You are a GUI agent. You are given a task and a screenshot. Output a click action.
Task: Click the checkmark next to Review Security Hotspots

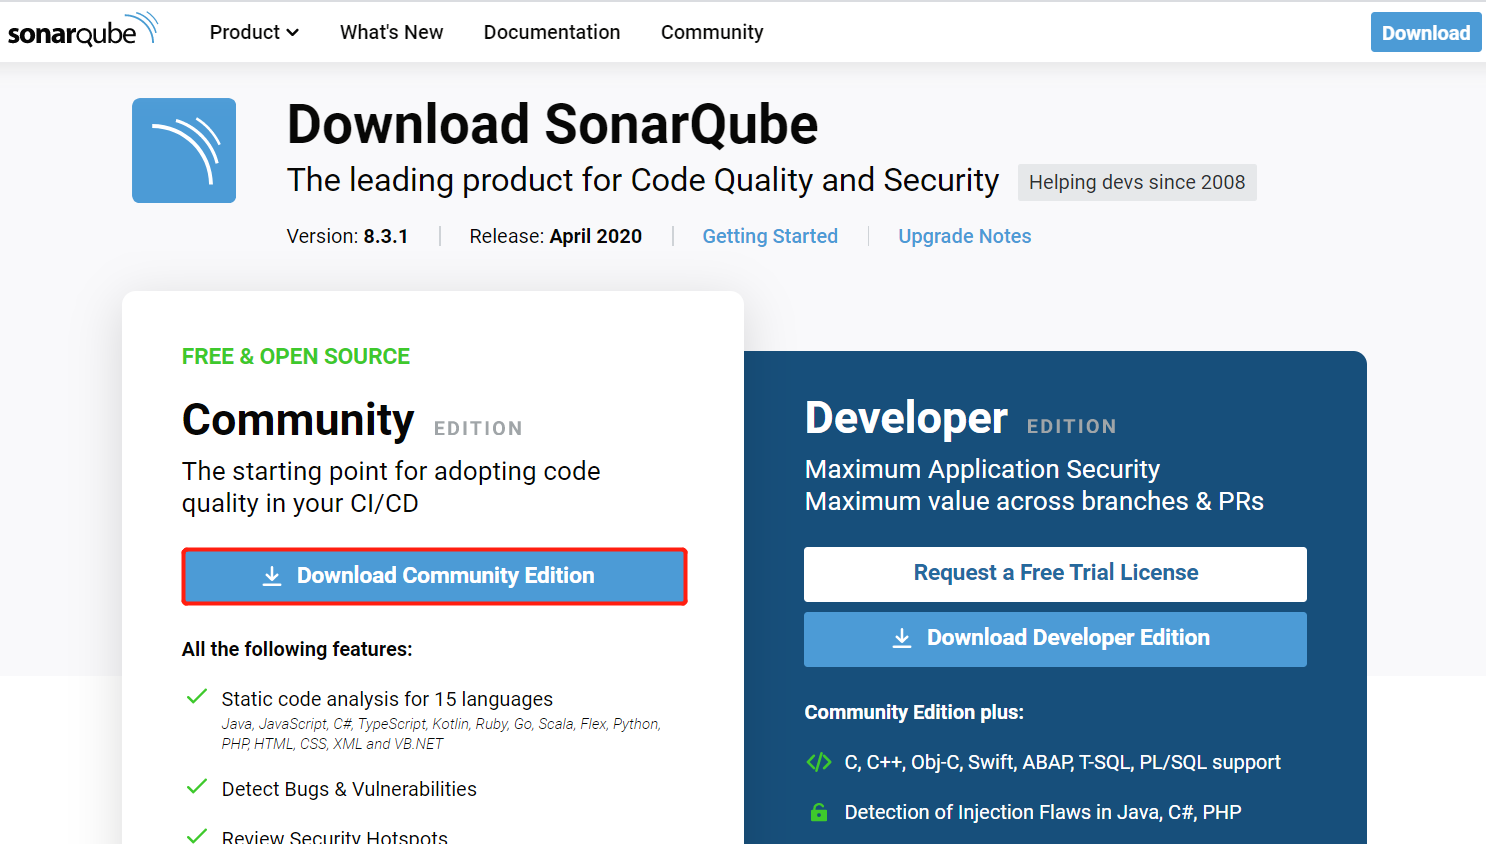coord(197,835)
